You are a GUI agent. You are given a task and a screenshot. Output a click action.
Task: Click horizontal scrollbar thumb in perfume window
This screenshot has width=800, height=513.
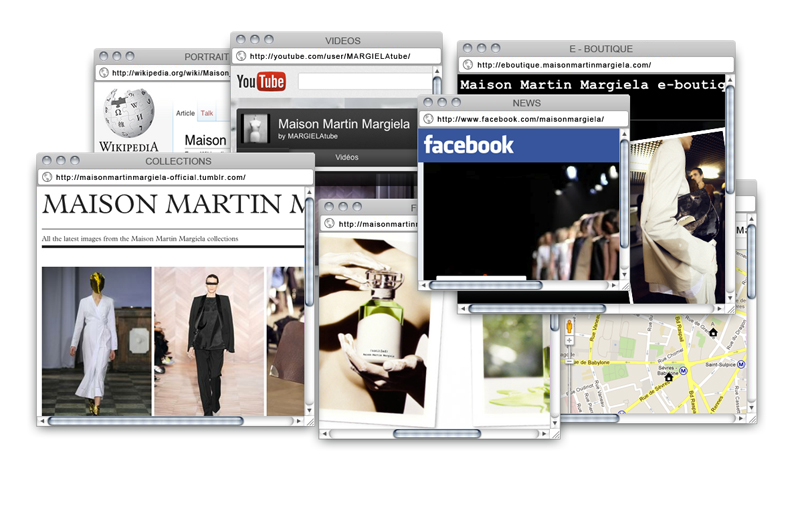point(437,434)
